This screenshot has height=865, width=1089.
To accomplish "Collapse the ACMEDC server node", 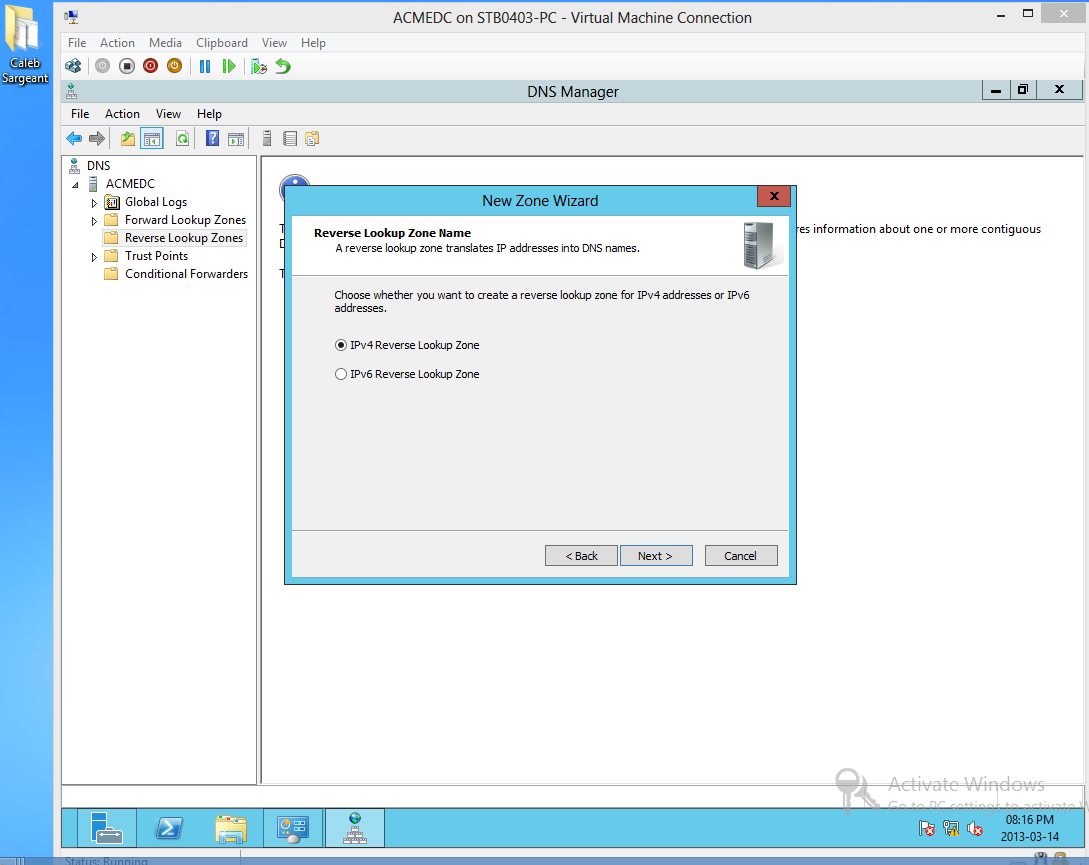I will (76, 185).
